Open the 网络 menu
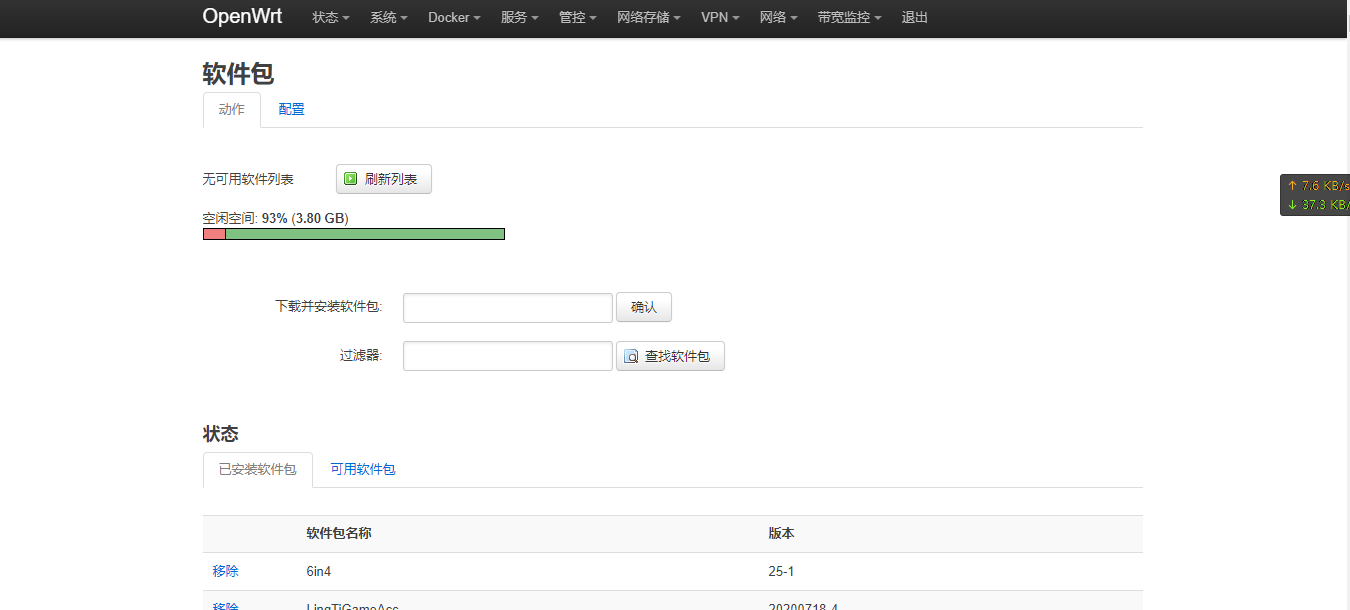 [x=778, y=17]
